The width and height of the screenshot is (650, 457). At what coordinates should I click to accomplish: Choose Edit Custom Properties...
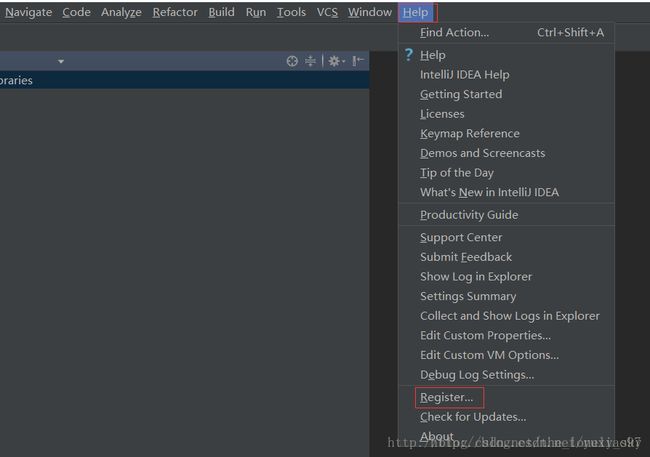506,335
